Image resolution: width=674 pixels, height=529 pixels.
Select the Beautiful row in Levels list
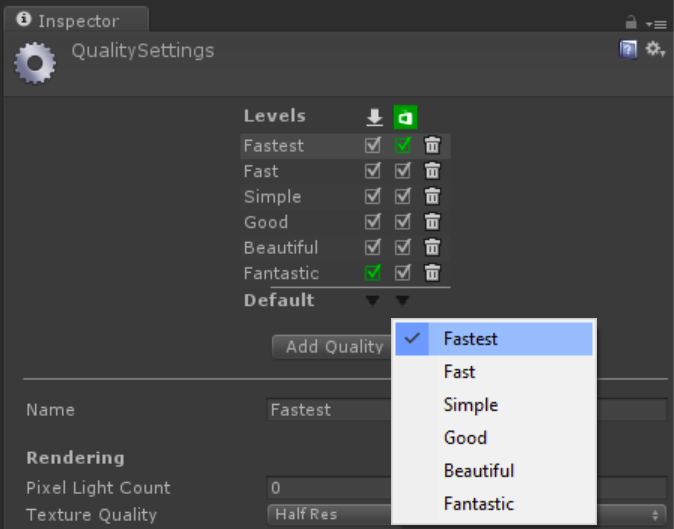tap(345, 247)
